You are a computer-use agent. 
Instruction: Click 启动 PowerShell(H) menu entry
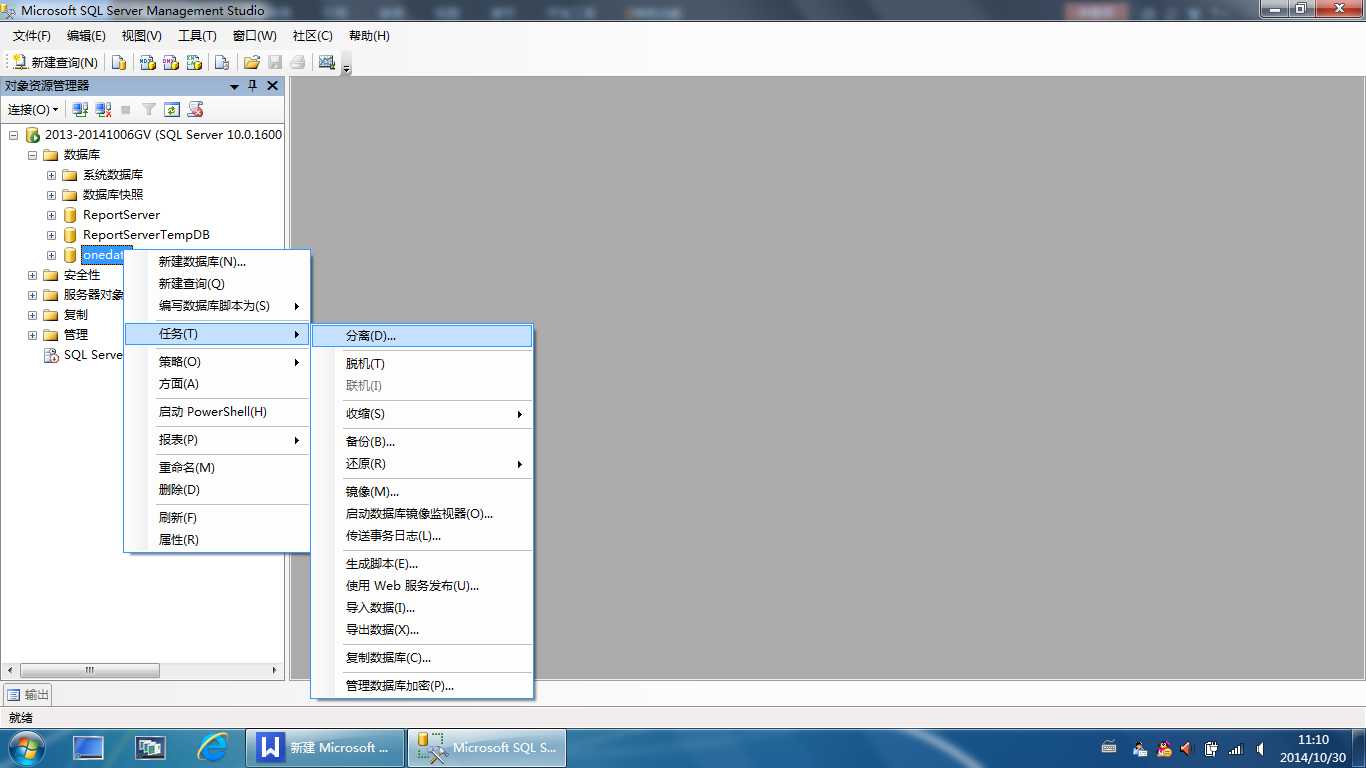point(216,412)
